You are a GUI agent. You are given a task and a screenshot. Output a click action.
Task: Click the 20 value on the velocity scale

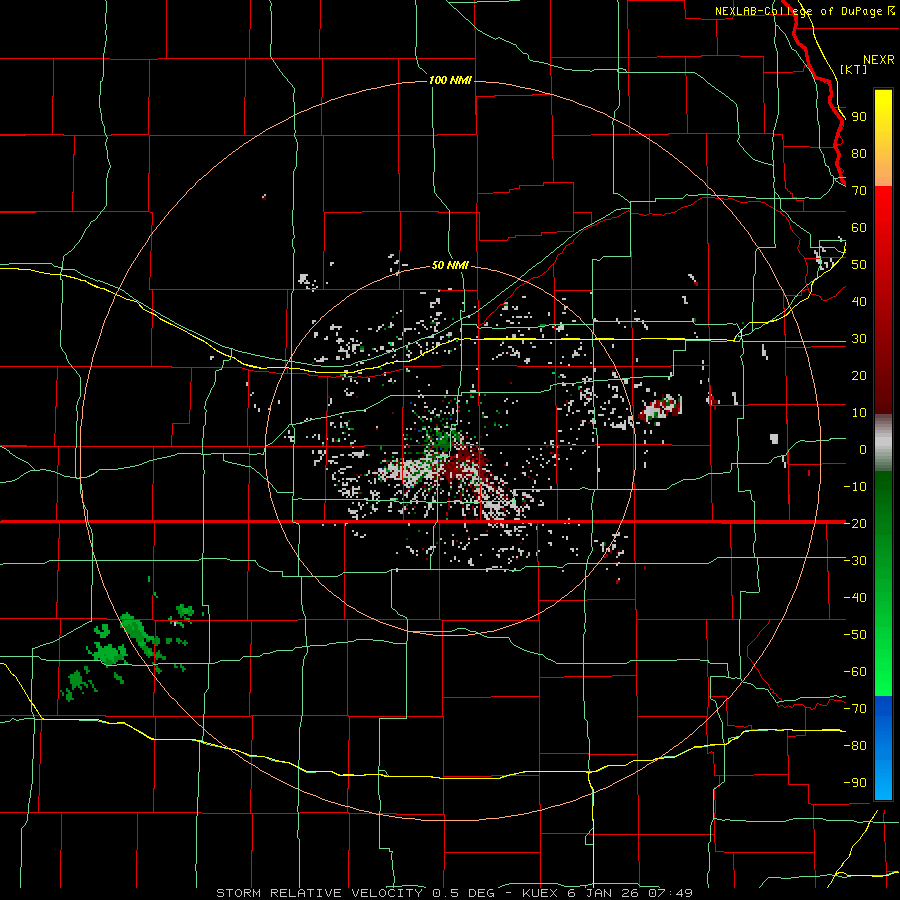(x=859, y=375)
